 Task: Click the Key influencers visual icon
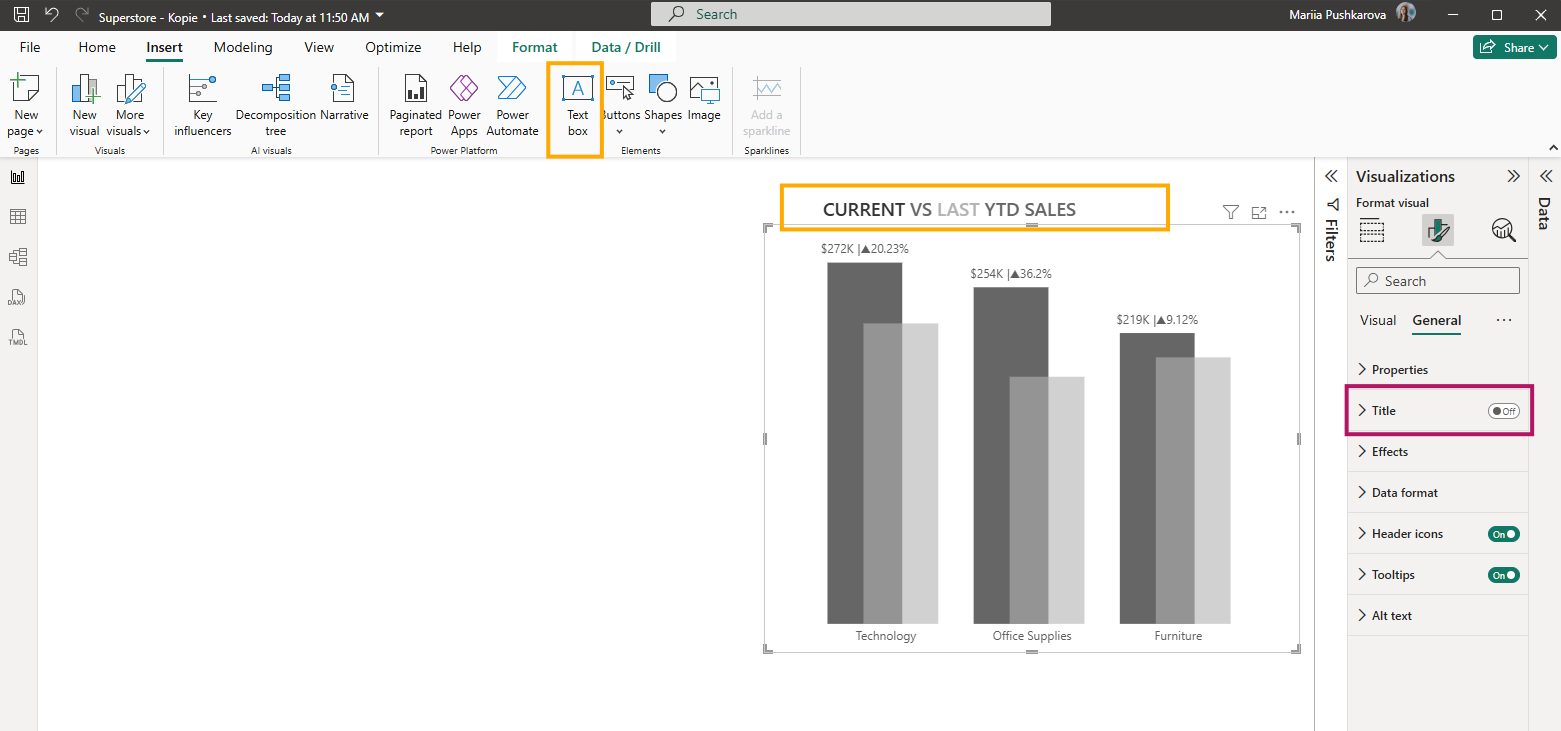pyautogui.click(x=203, y=105)
